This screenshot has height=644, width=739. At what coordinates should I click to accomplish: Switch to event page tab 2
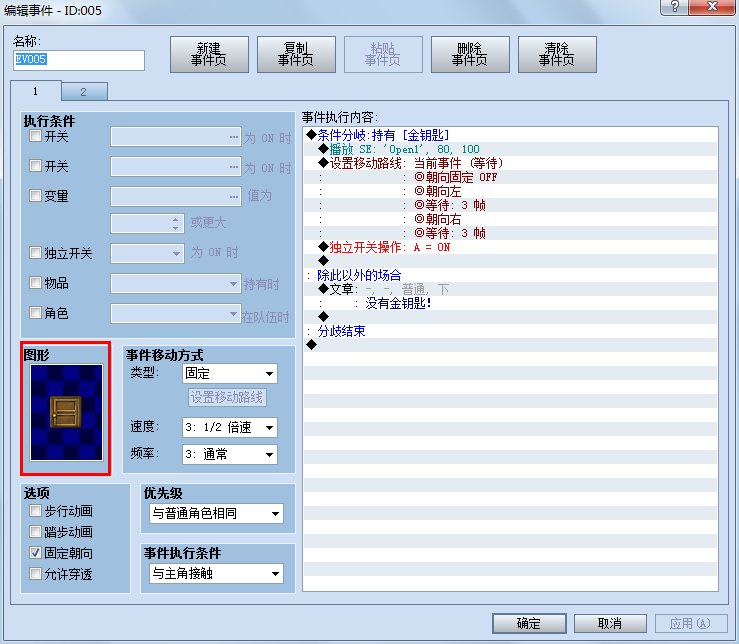[x=84, y=92]
